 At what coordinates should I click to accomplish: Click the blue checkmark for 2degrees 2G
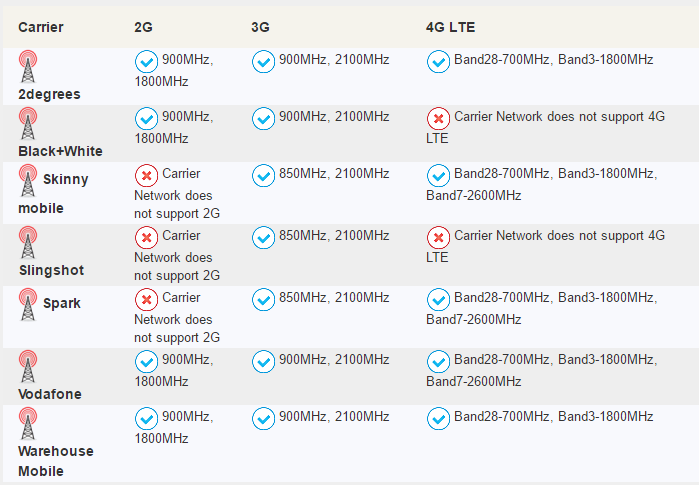[x=146, y=62]
